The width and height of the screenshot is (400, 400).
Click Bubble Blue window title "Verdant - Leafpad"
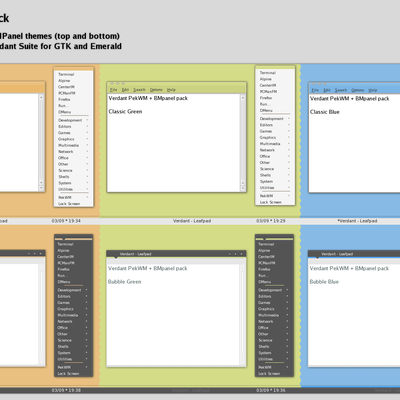(x=337, y=254)
